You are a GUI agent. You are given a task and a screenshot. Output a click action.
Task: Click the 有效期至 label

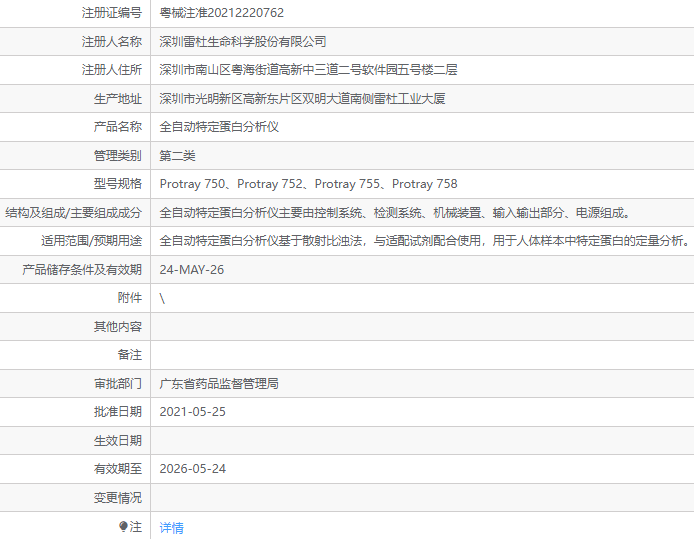click(118, 469)
